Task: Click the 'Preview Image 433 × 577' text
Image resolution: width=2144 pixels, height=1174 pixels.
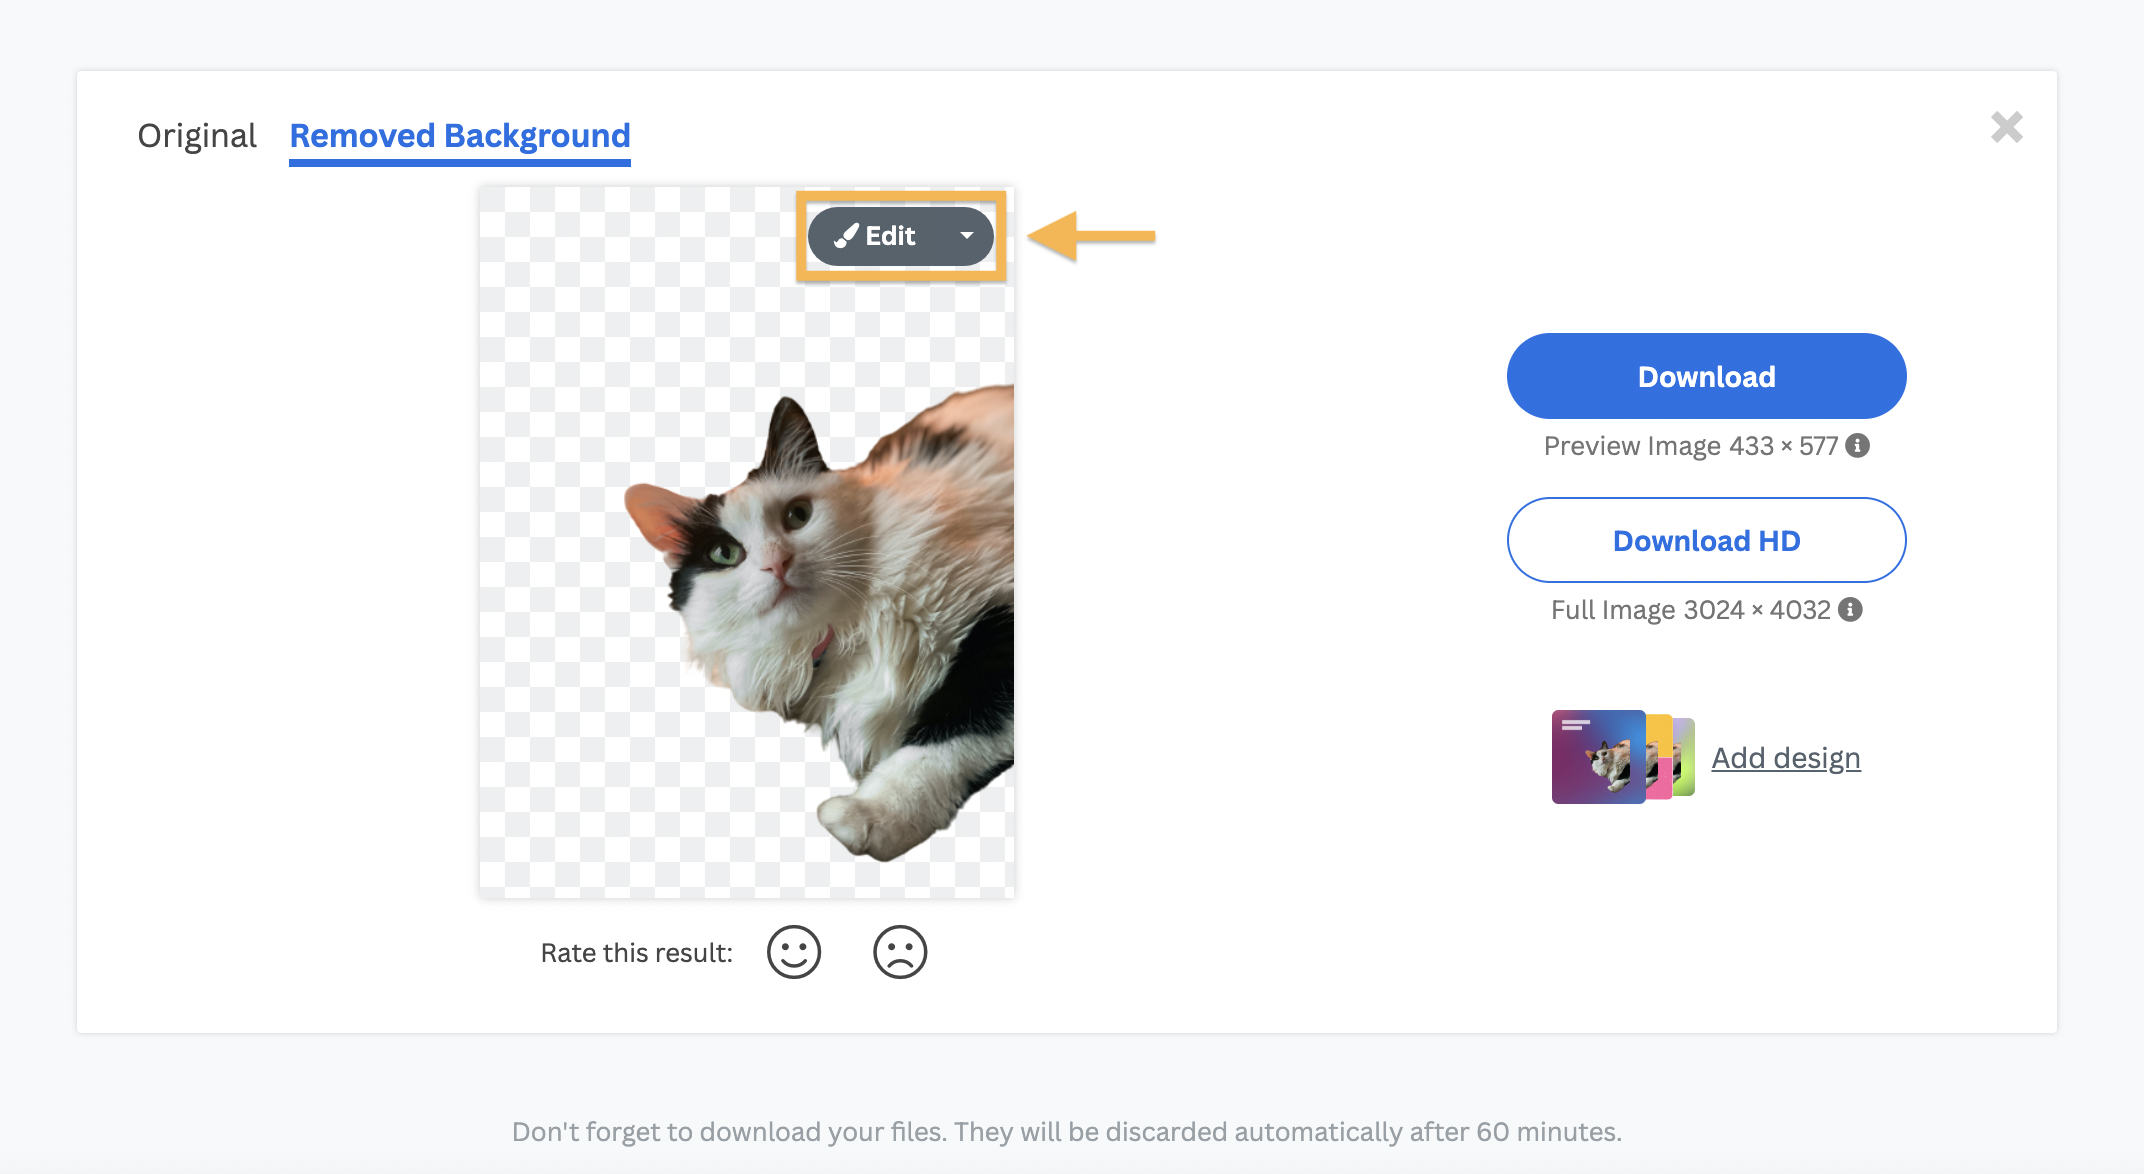Action: [1691, 446]
